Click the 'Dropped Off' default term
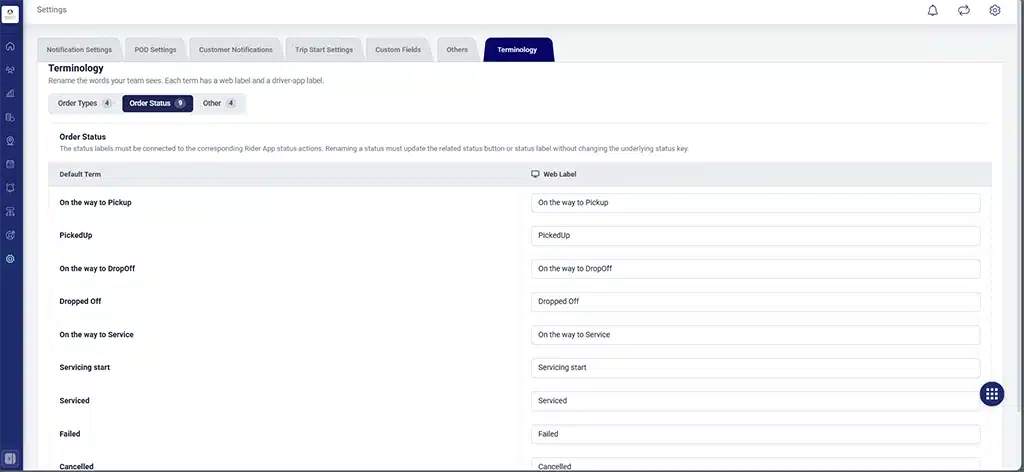Image resolution: width=1024 pixels, height=472 pixels. (80, 302)
